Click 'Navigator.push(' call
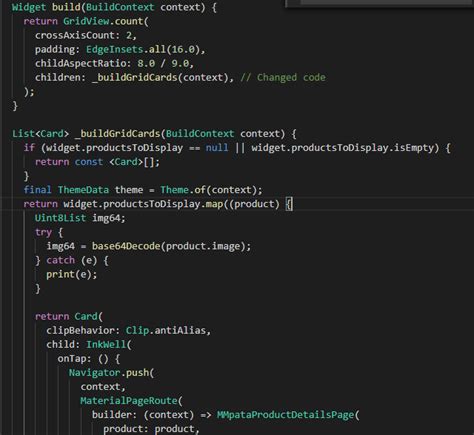This screenshot has width=474, height=435. coord(111,373)
